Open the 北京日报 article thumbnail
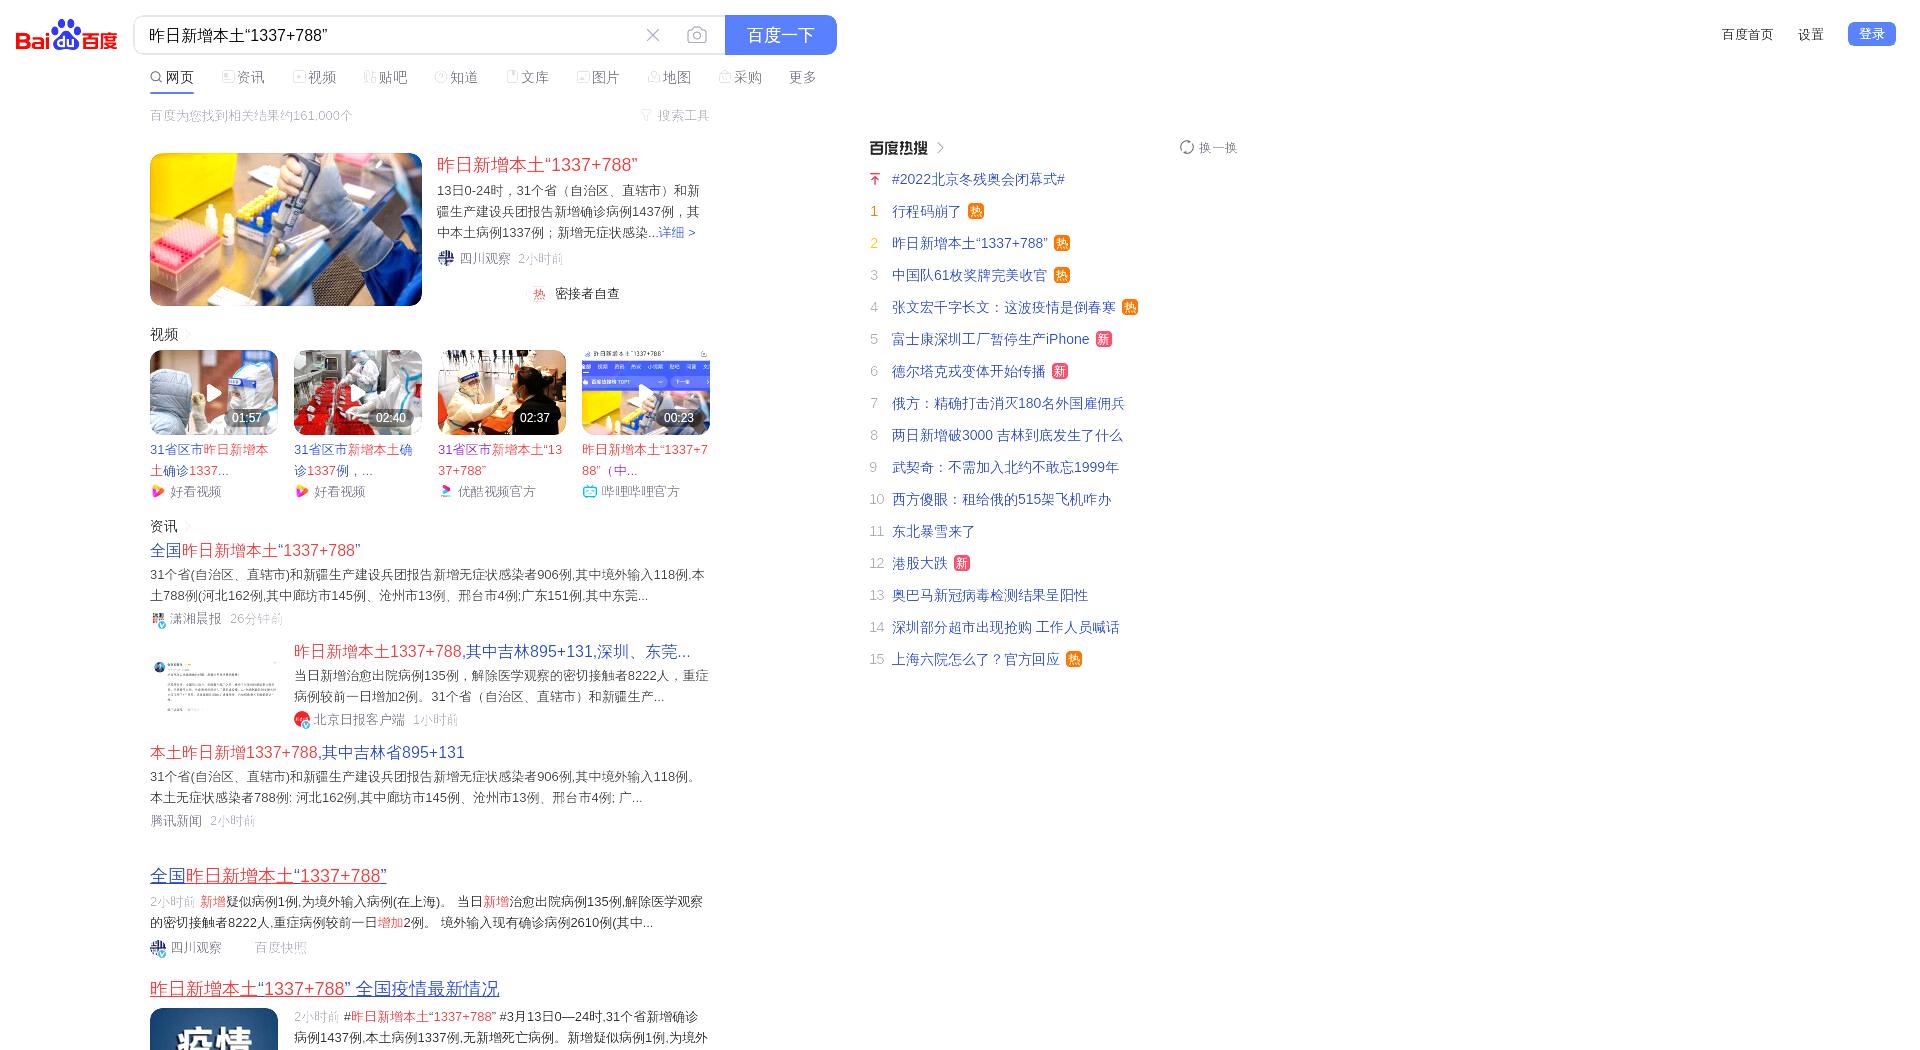Screen dimensions: 1920x1050 coord(214,685)
